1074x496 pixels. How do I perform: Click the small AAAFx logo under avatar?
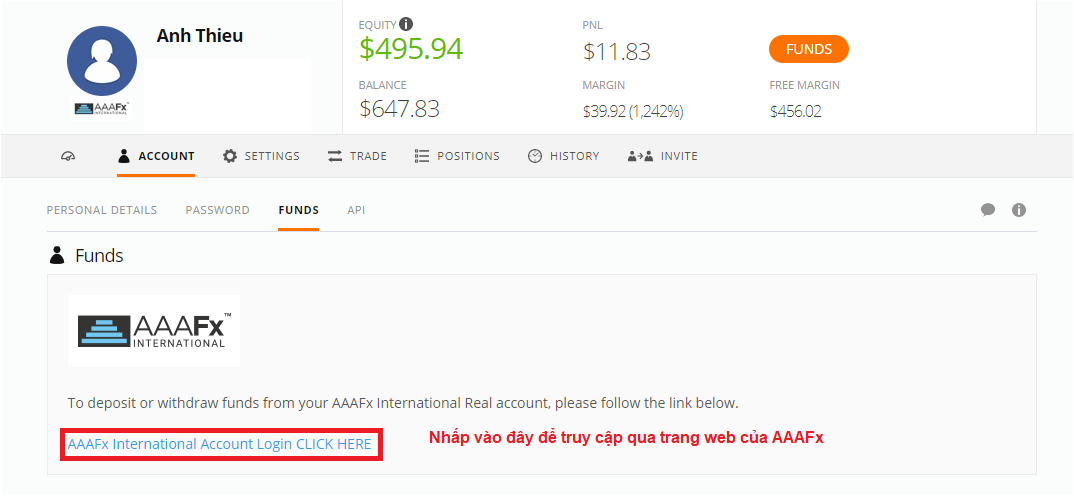[x=102, y=108]
